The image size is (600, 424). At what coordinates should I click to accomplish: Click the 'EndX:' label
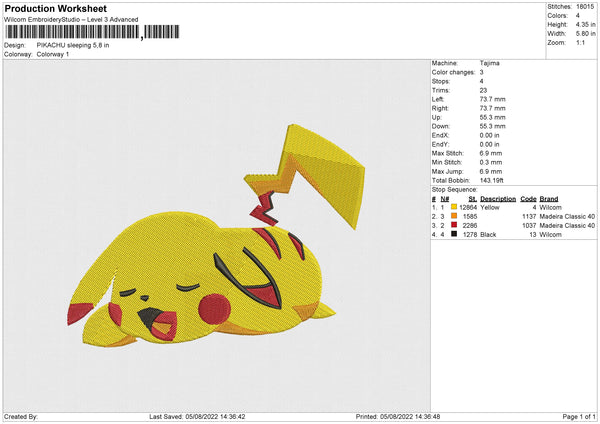[440, 135]
